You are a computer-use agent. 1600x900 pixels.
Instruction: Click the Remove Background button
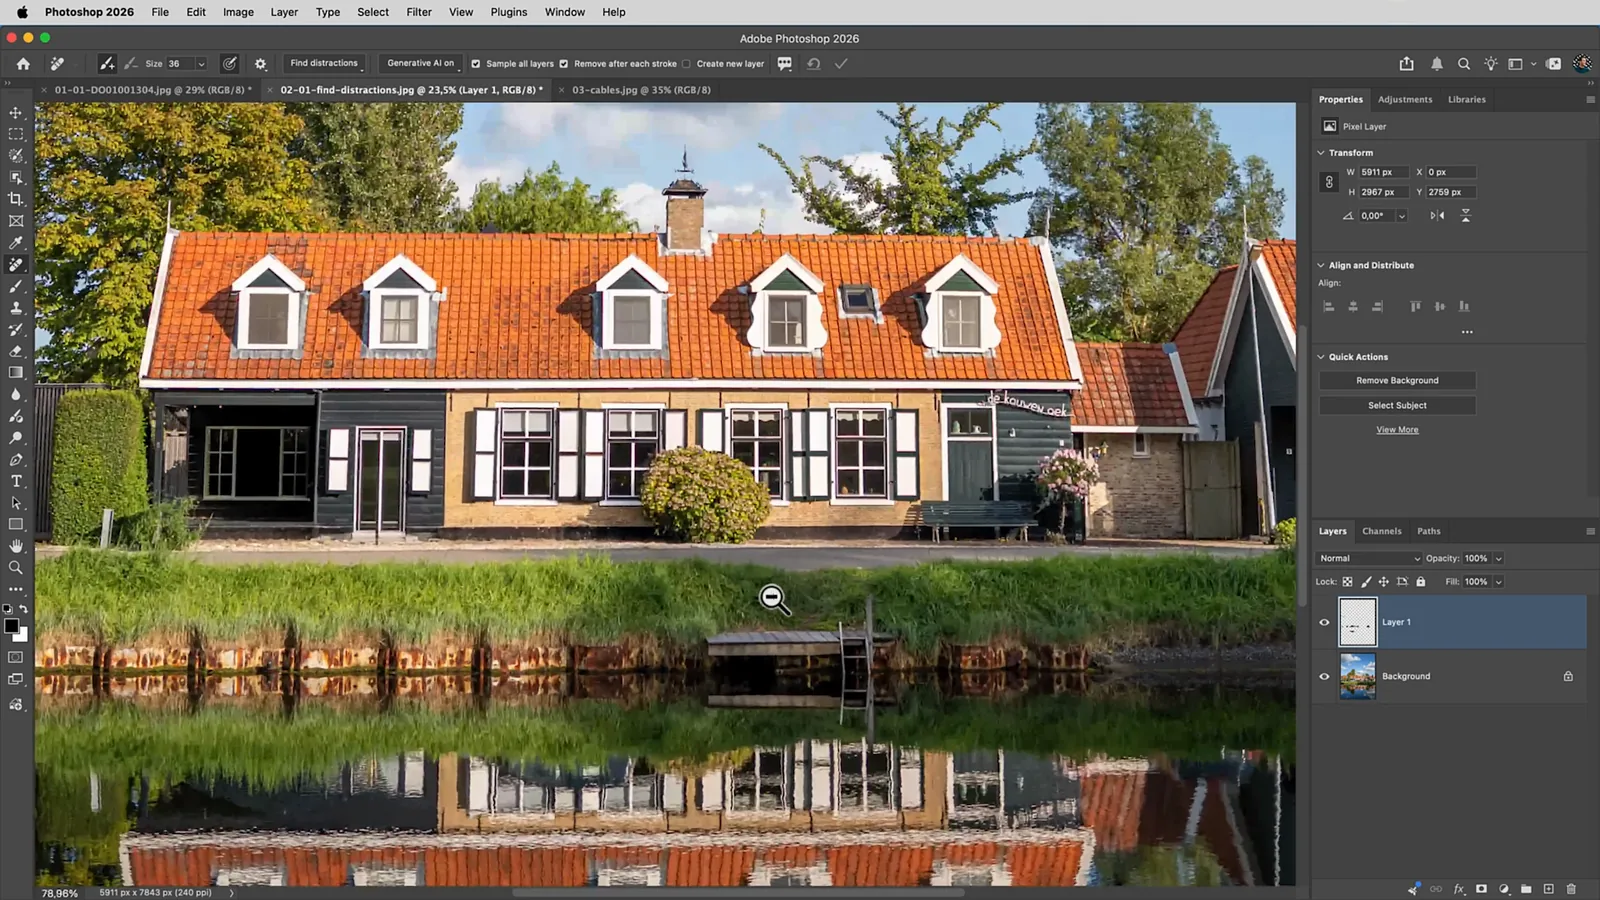[x=1397, y=380]
